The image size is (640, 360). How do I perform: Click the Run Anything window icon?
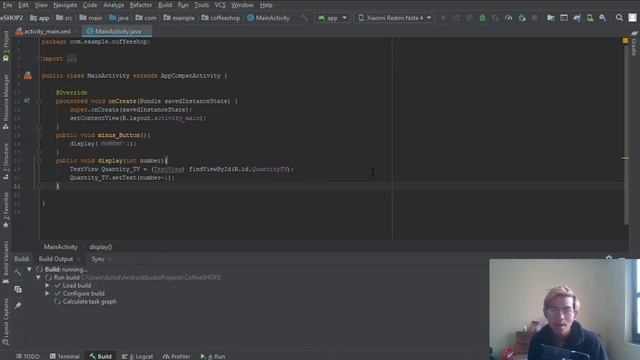point(564,18)
